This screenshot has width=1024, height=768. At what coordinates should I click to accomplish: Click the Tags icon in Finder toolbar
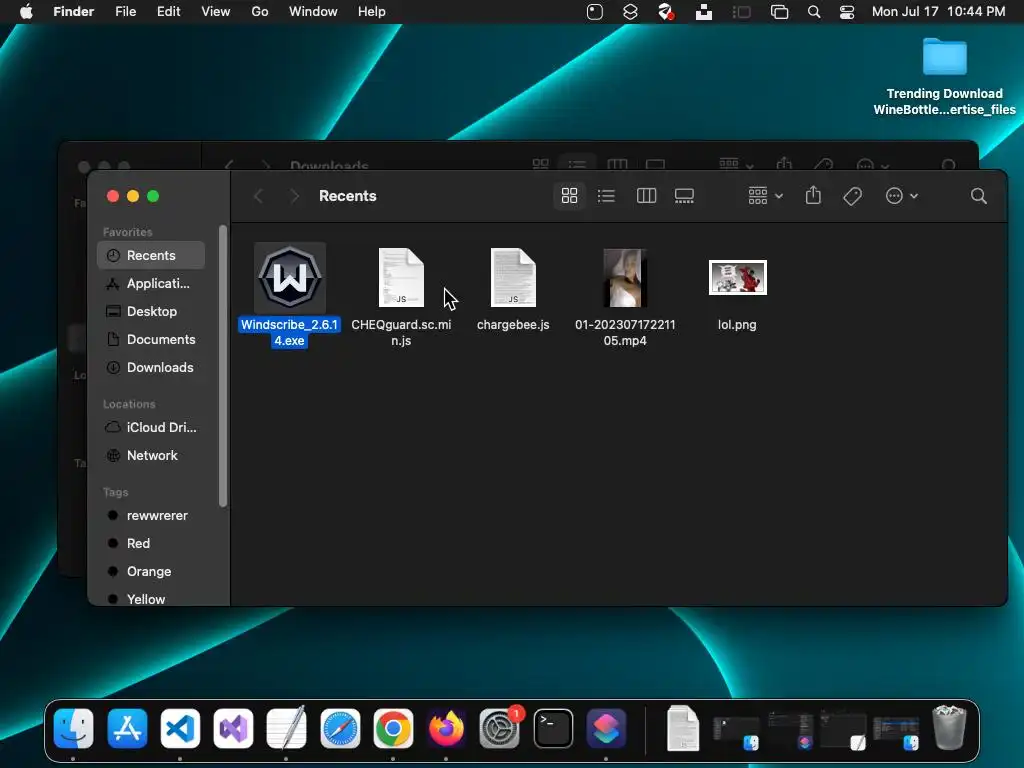click(x=852, y=196)
